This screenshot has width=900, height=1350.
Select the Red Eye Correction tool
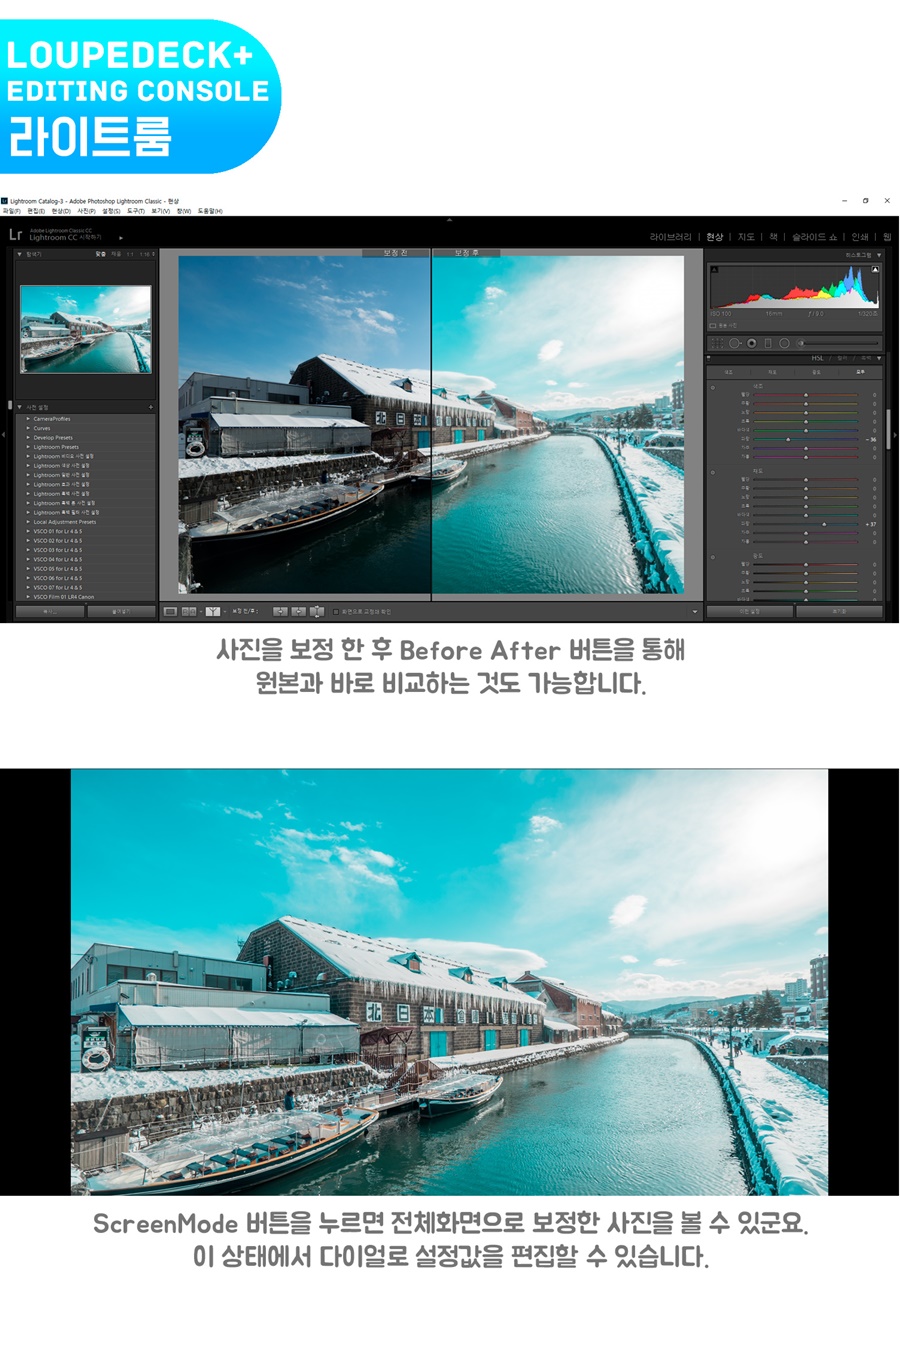click(751, 343)
